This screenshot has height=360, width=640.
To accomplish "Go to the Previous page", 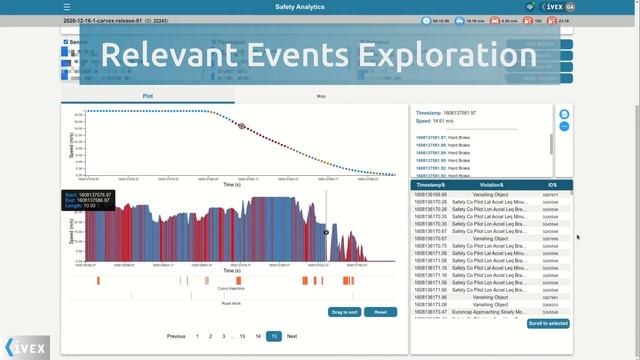I will tap(176, 336).
